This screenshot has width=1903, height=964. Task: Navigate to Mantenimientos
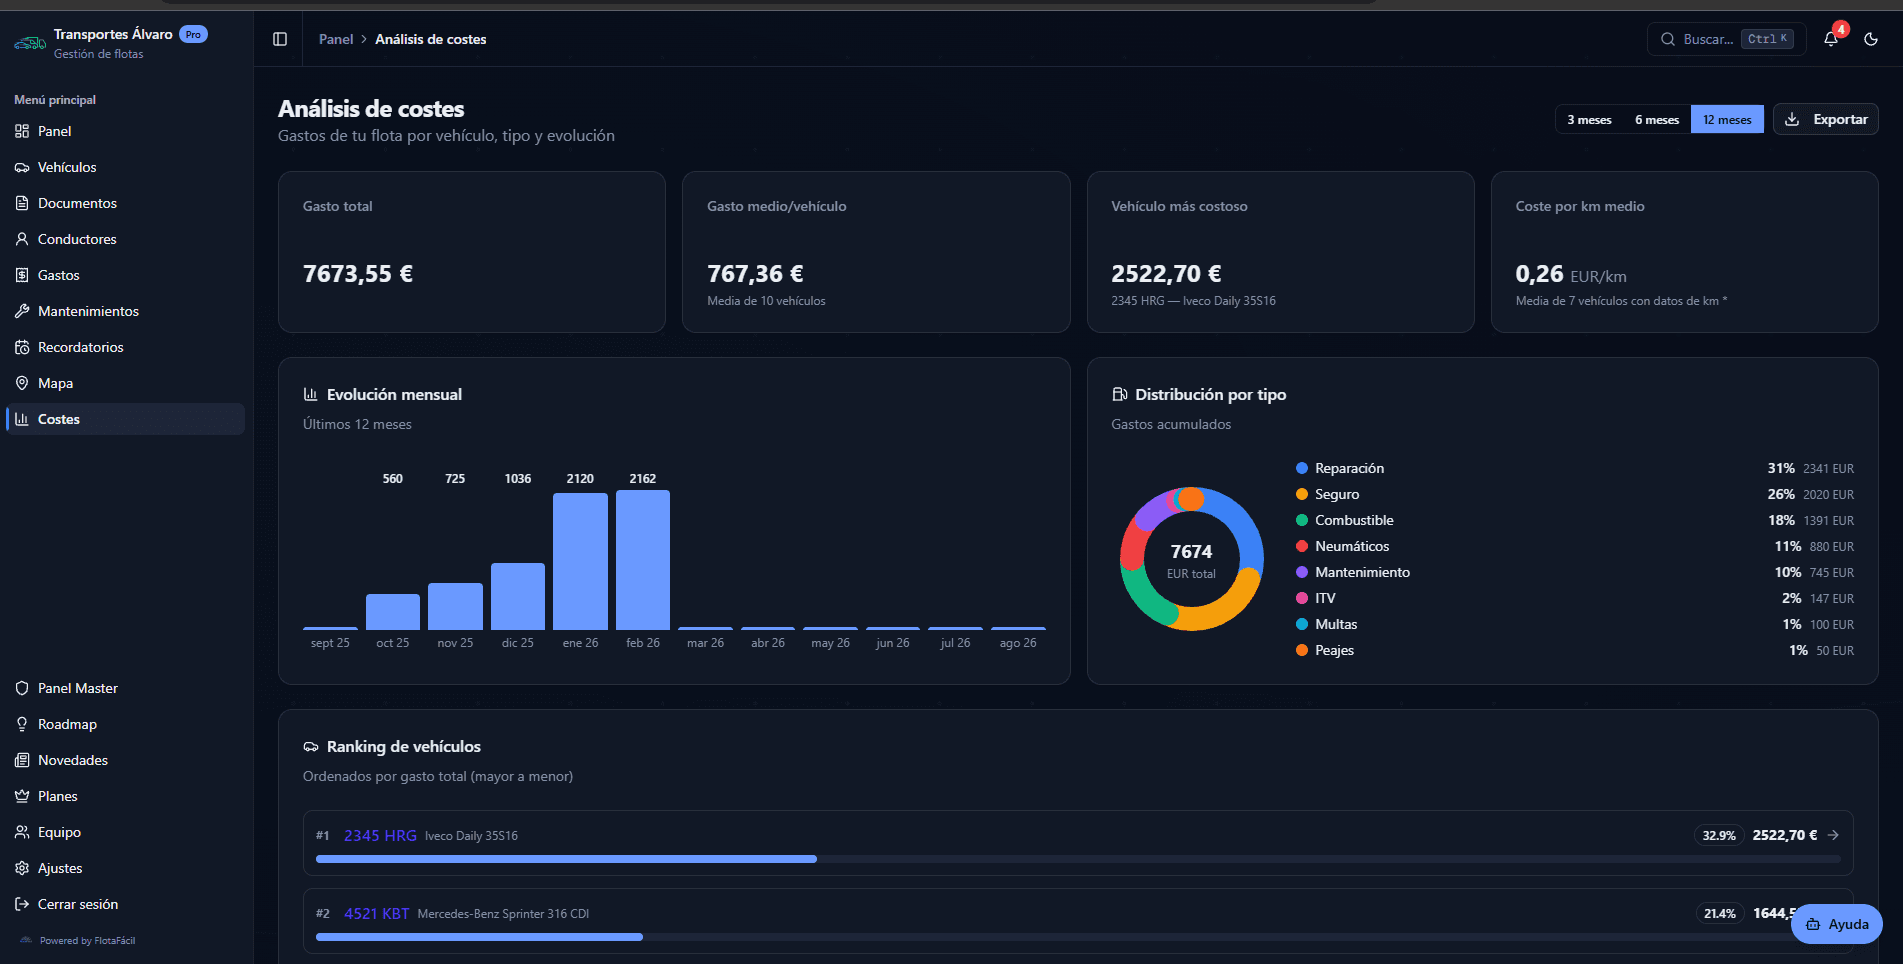(x=125, y=311)
